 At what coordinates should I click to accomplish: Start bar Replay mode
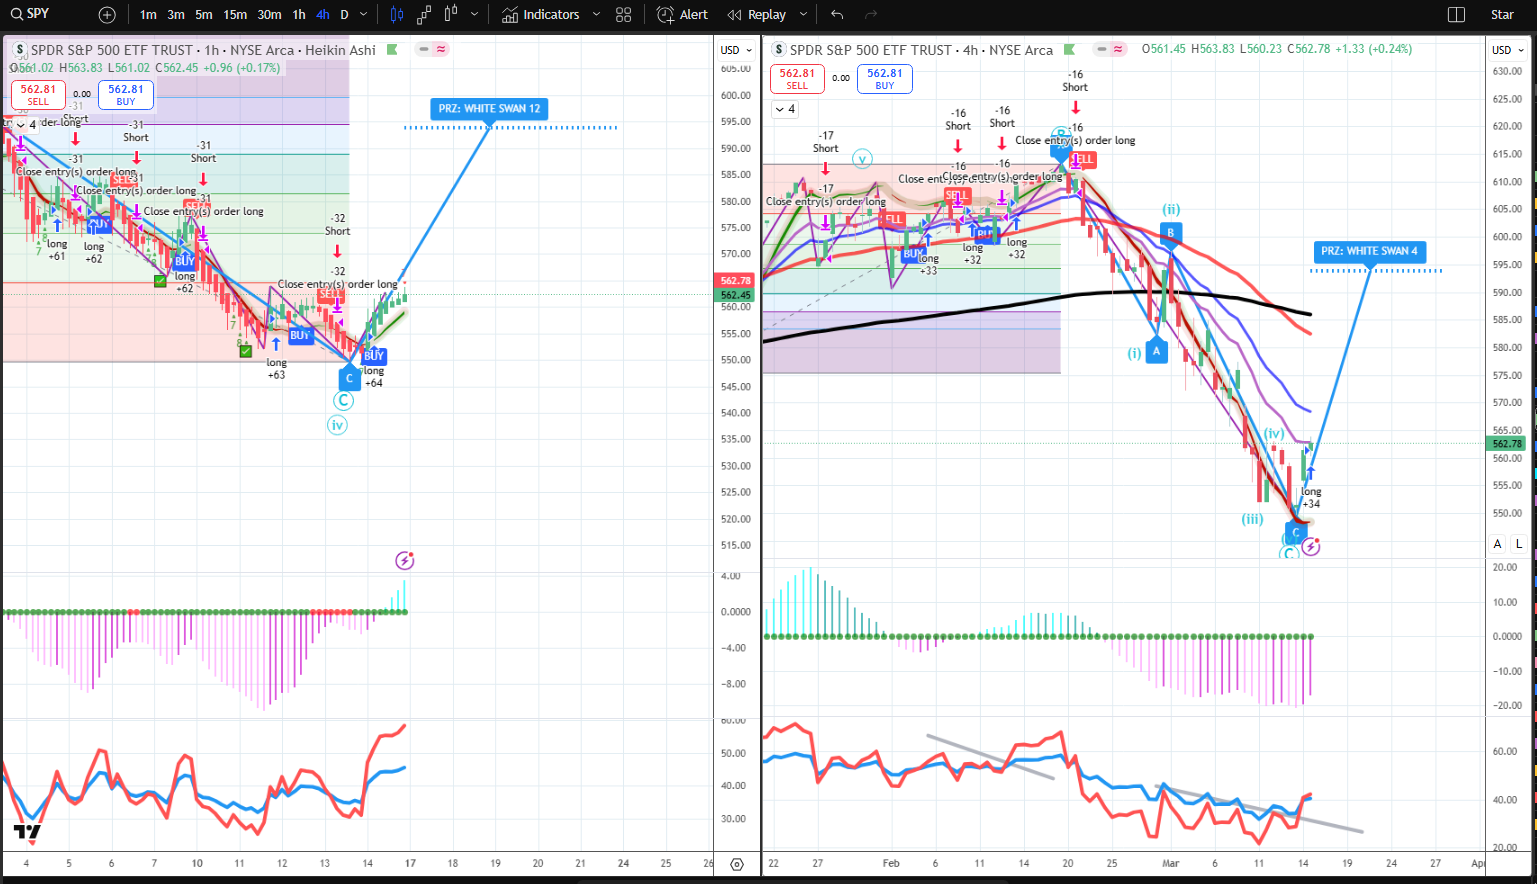tap(757, 15)
